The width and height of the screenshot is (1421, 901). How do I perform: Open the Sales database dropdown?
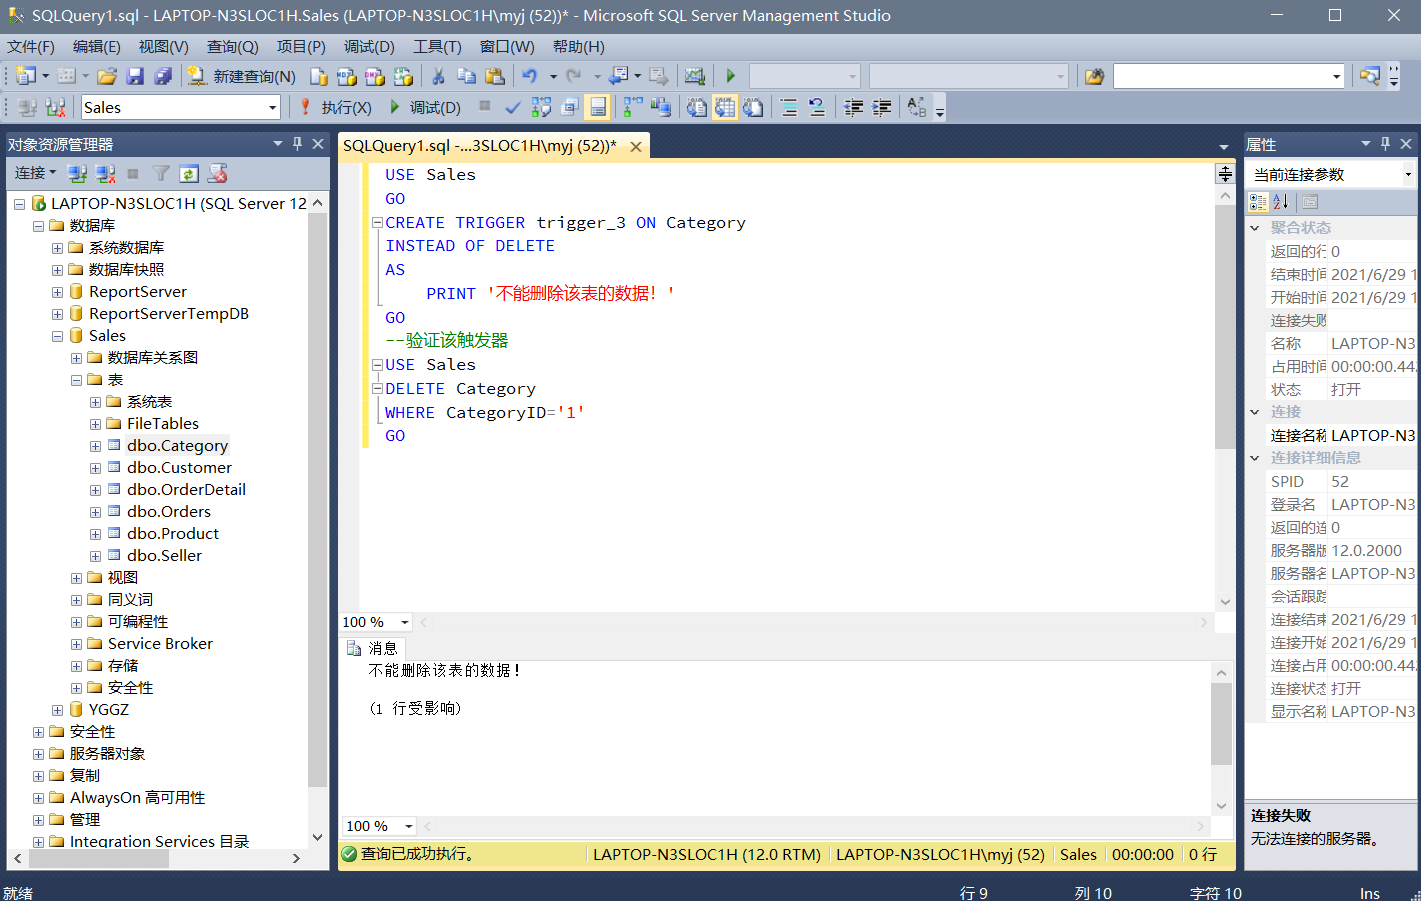coord(272,107)
